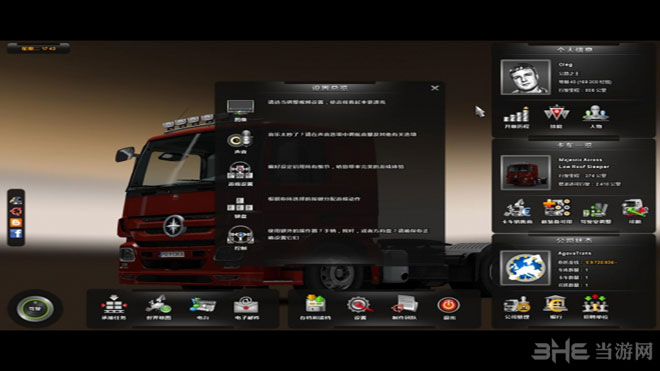
Task: Open the level progress bar-chart icon
Action: (516, 115)
